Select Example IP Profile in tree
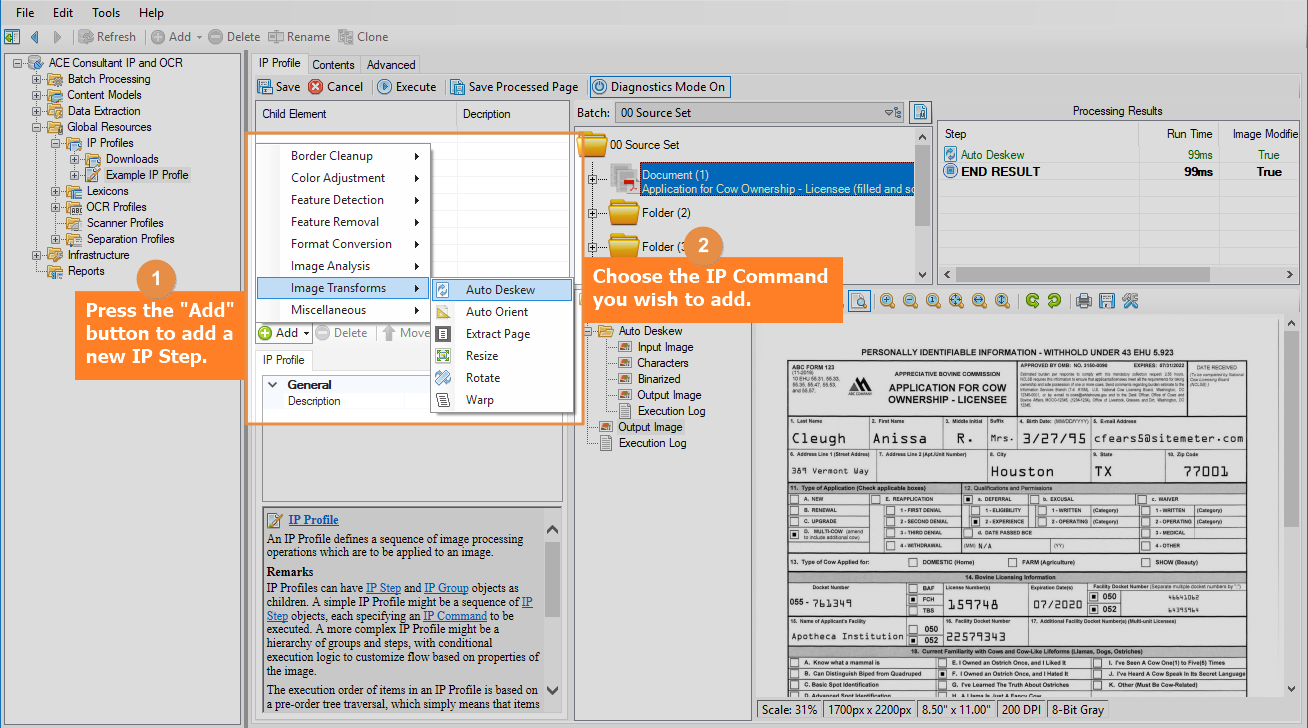The image size is (1308, 728). pos(147,175)
